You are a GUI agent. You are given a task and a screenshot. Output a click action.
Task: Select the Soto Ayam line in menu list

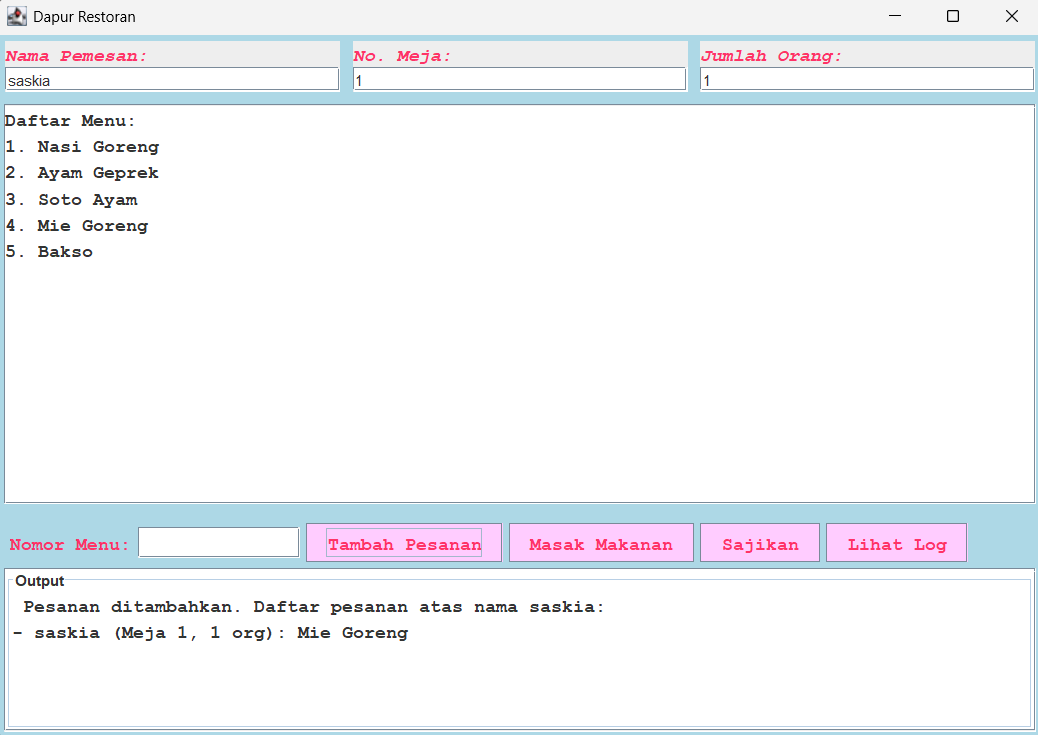[x=72, y=200]
